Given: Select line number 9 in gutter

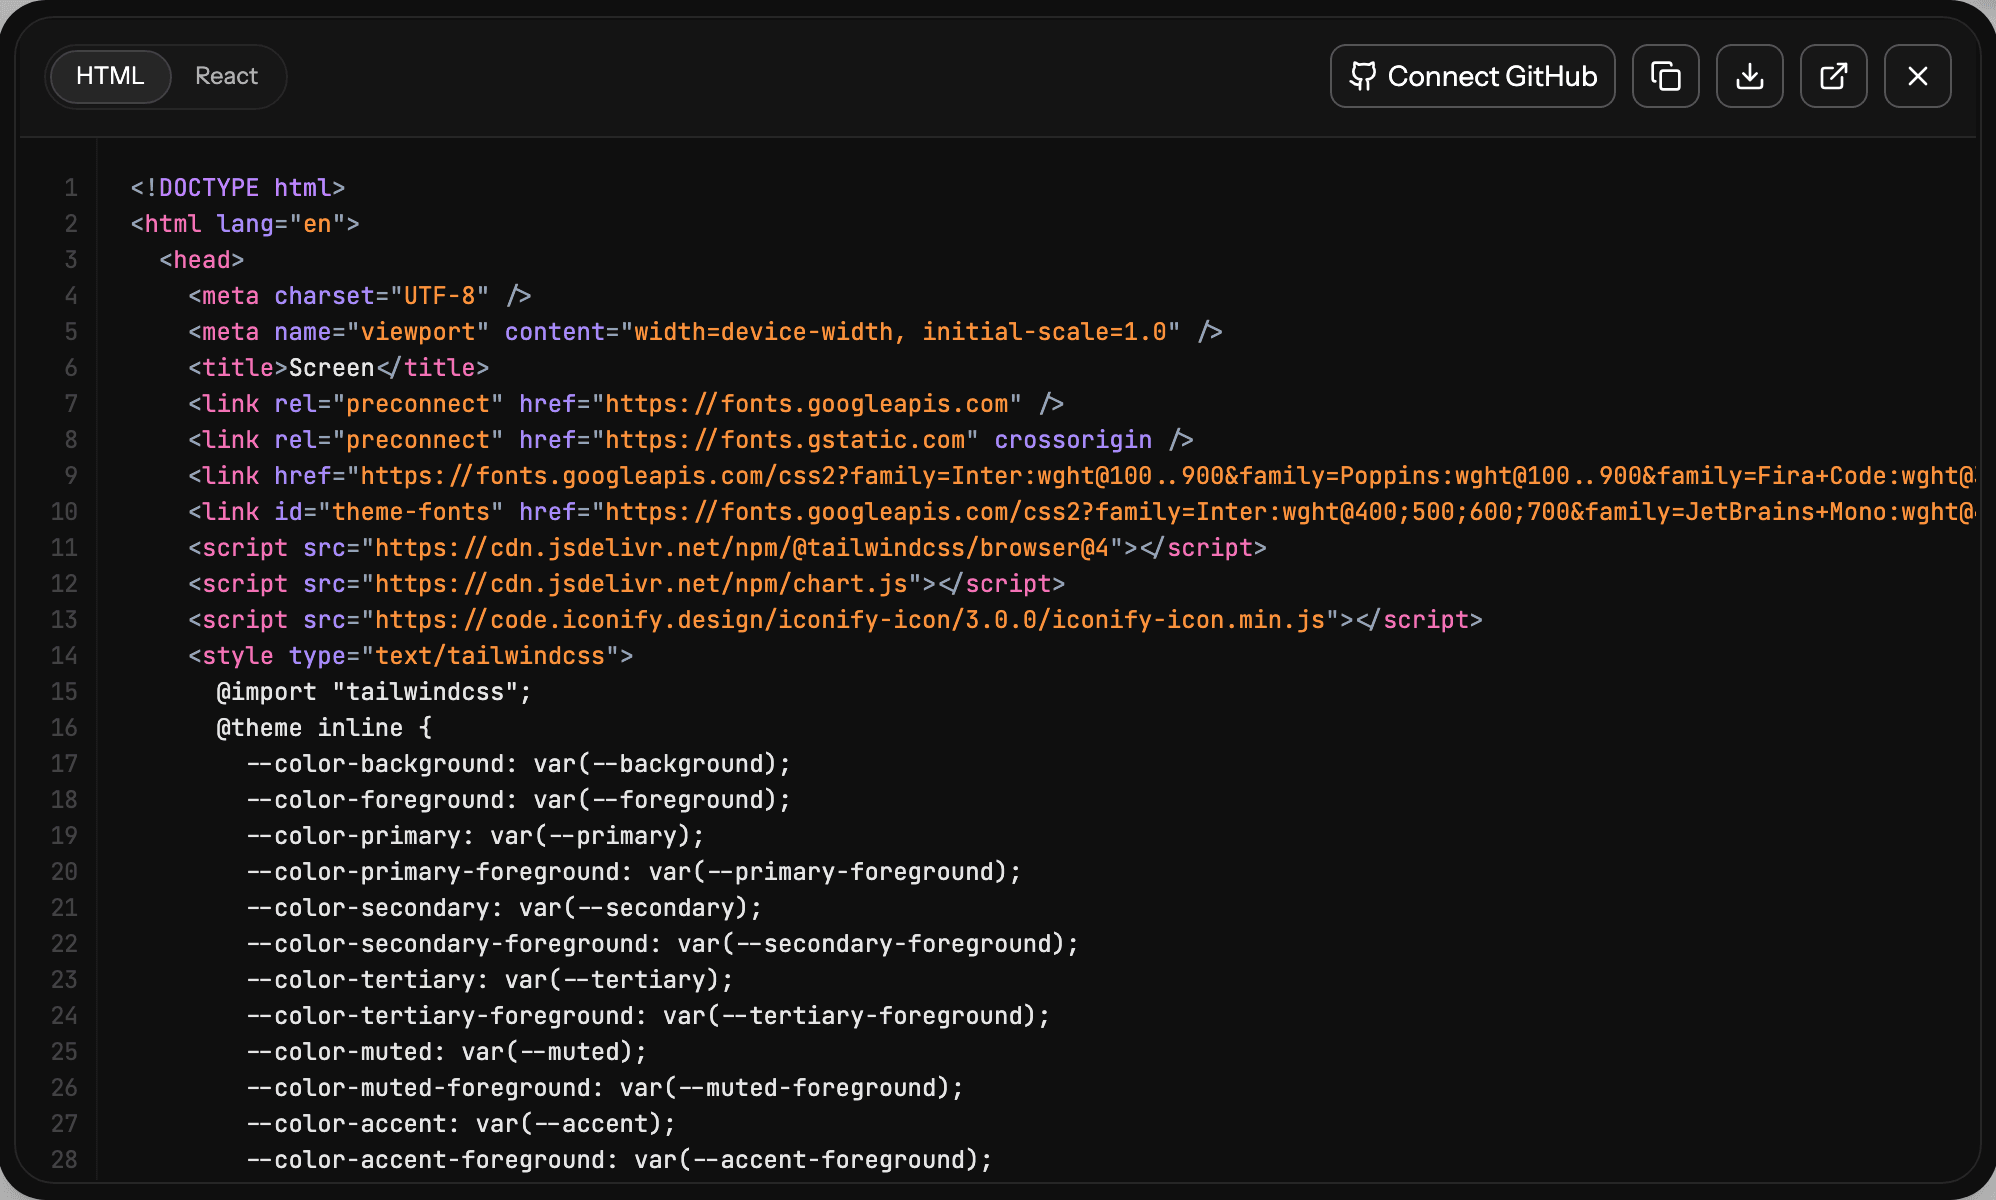Looking at the screenshot, I should point(71,476).
